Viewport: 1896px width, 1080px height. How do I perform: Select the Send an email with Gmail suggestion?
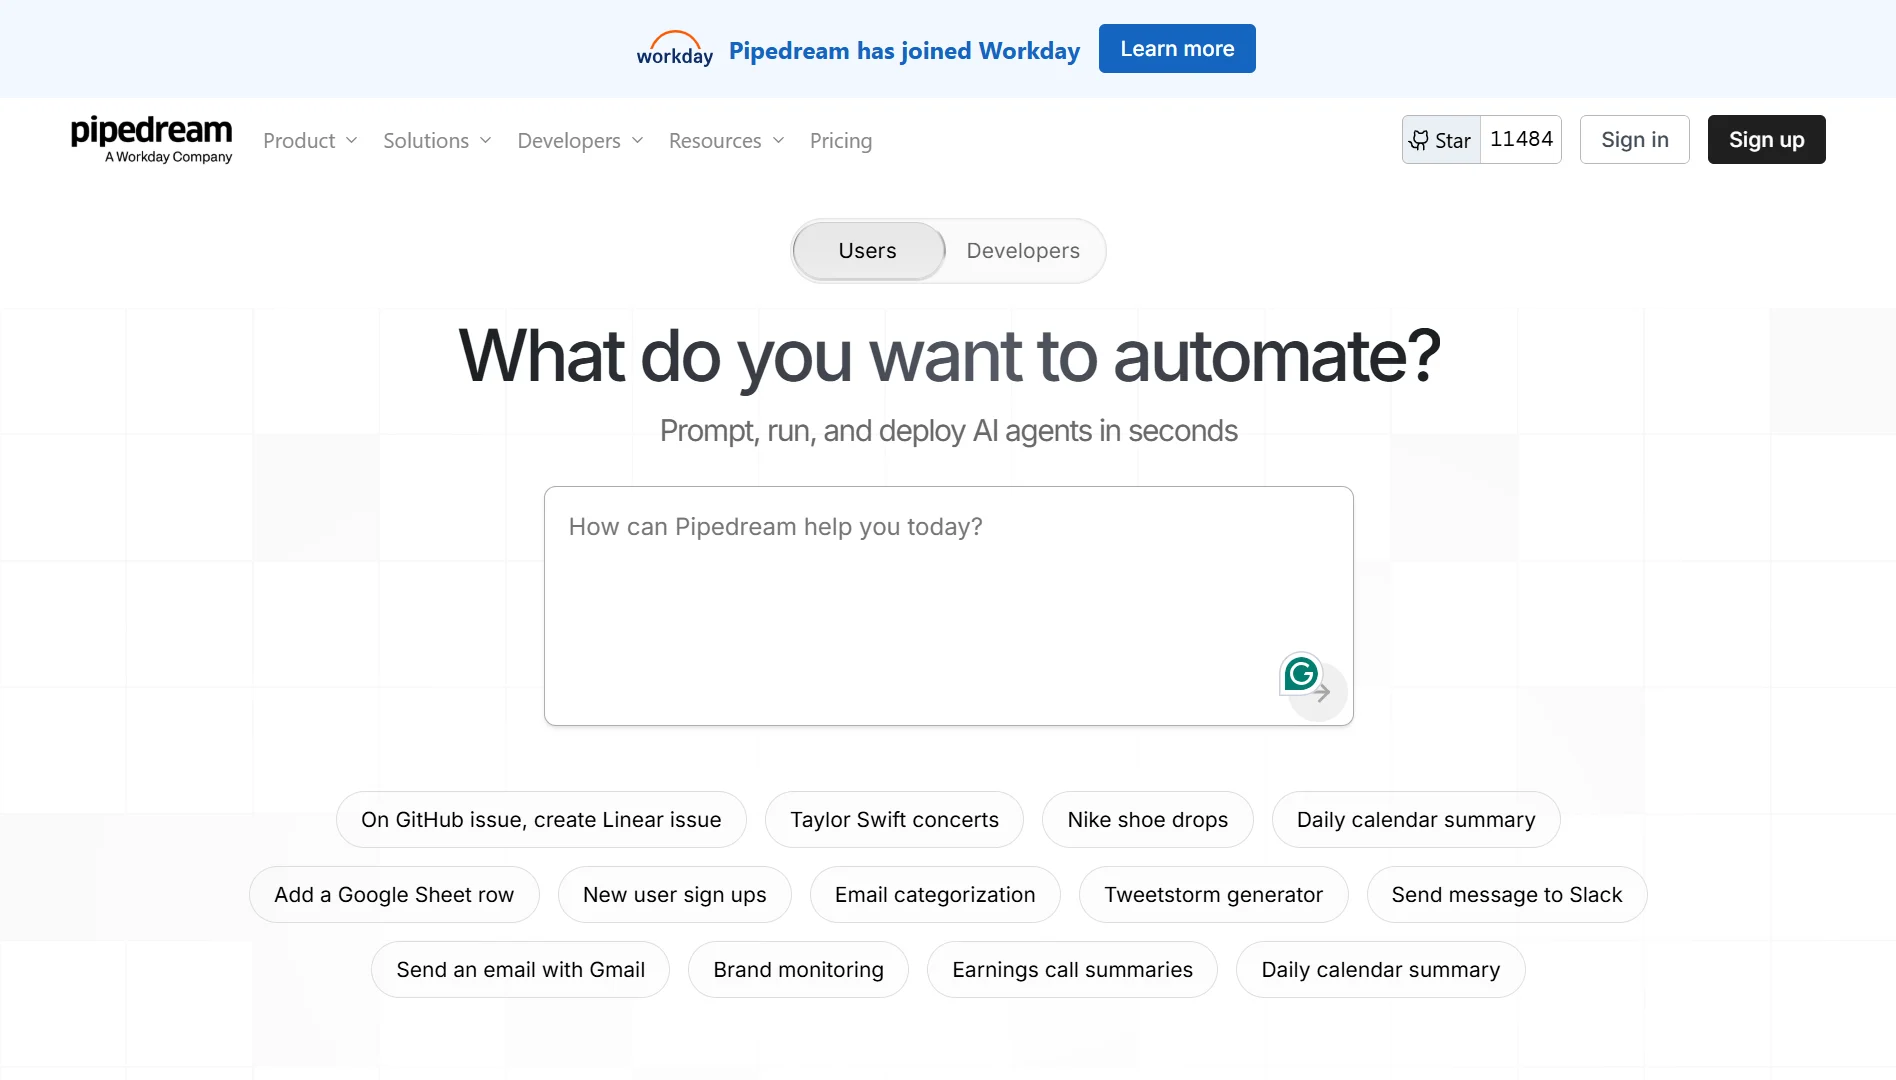click(x=520, y=970)
